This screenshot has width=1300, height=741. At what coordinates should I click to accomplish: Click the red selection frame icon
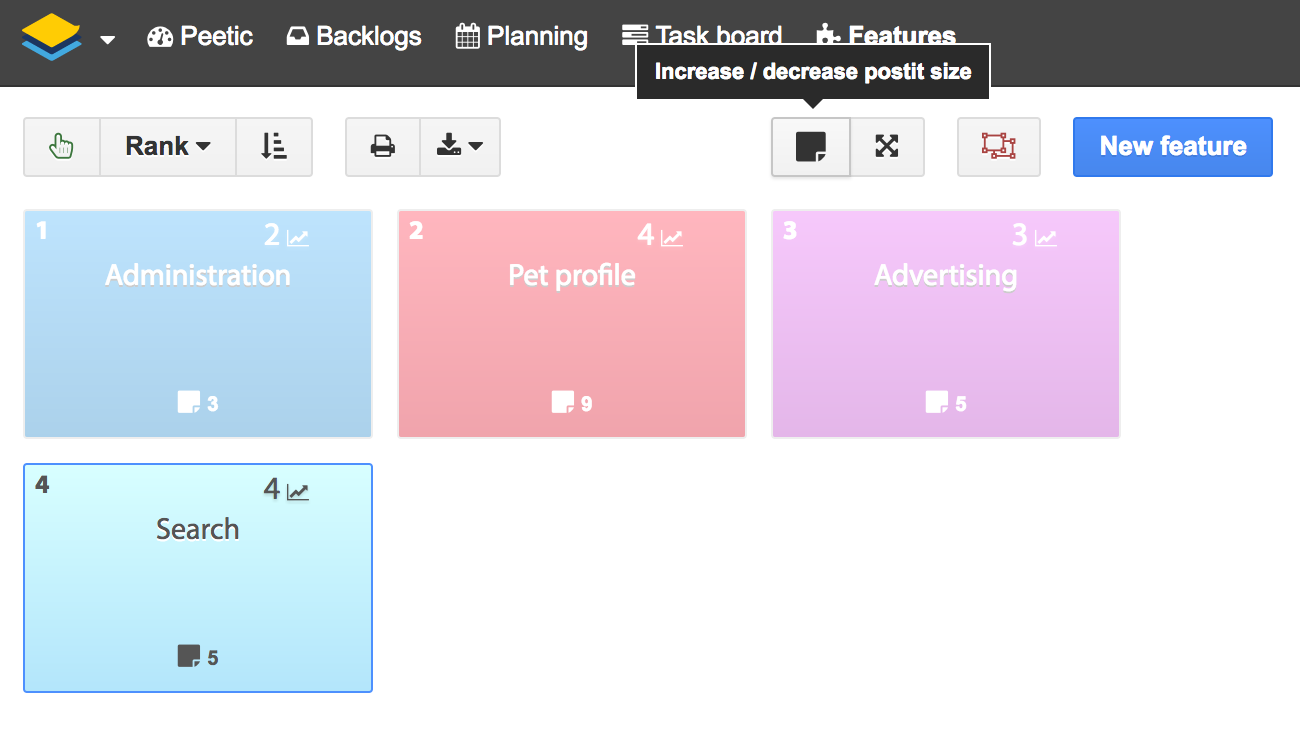click(998, 147)
